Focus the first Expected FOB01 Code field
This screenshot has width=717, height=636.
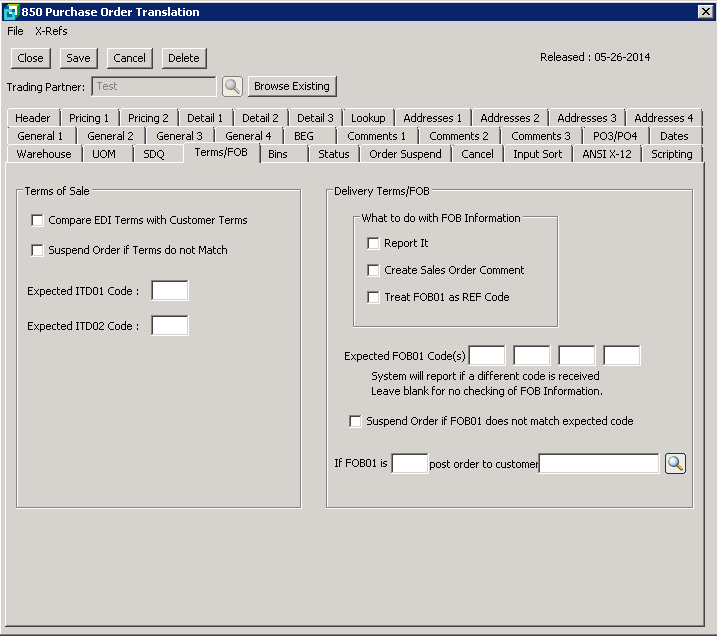click(487, 356)
